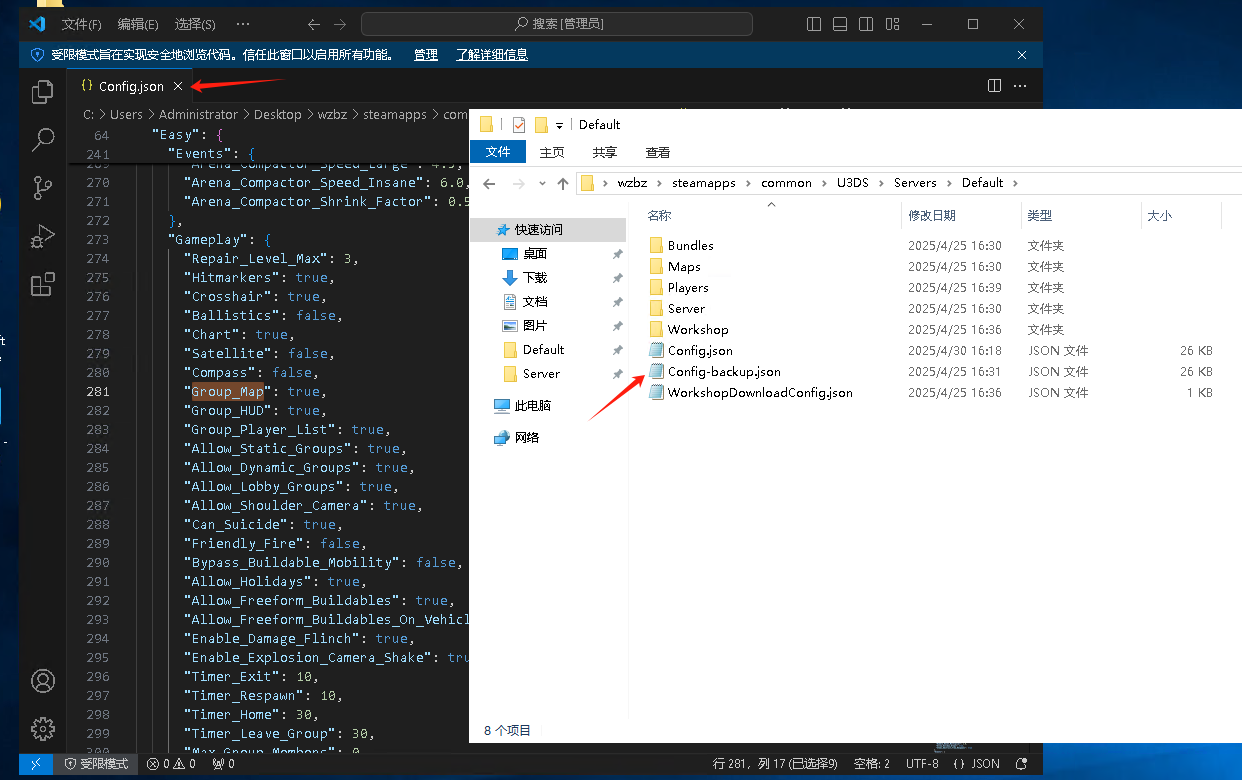Dismiss the restricted mode banner

point(1022,55)
